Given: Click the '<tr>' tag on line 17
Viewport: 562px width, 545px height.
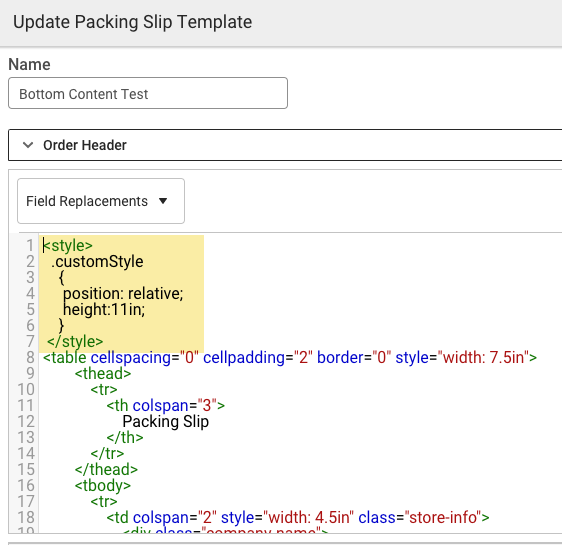Looking at the screenshot, I should tap(104, 501).
